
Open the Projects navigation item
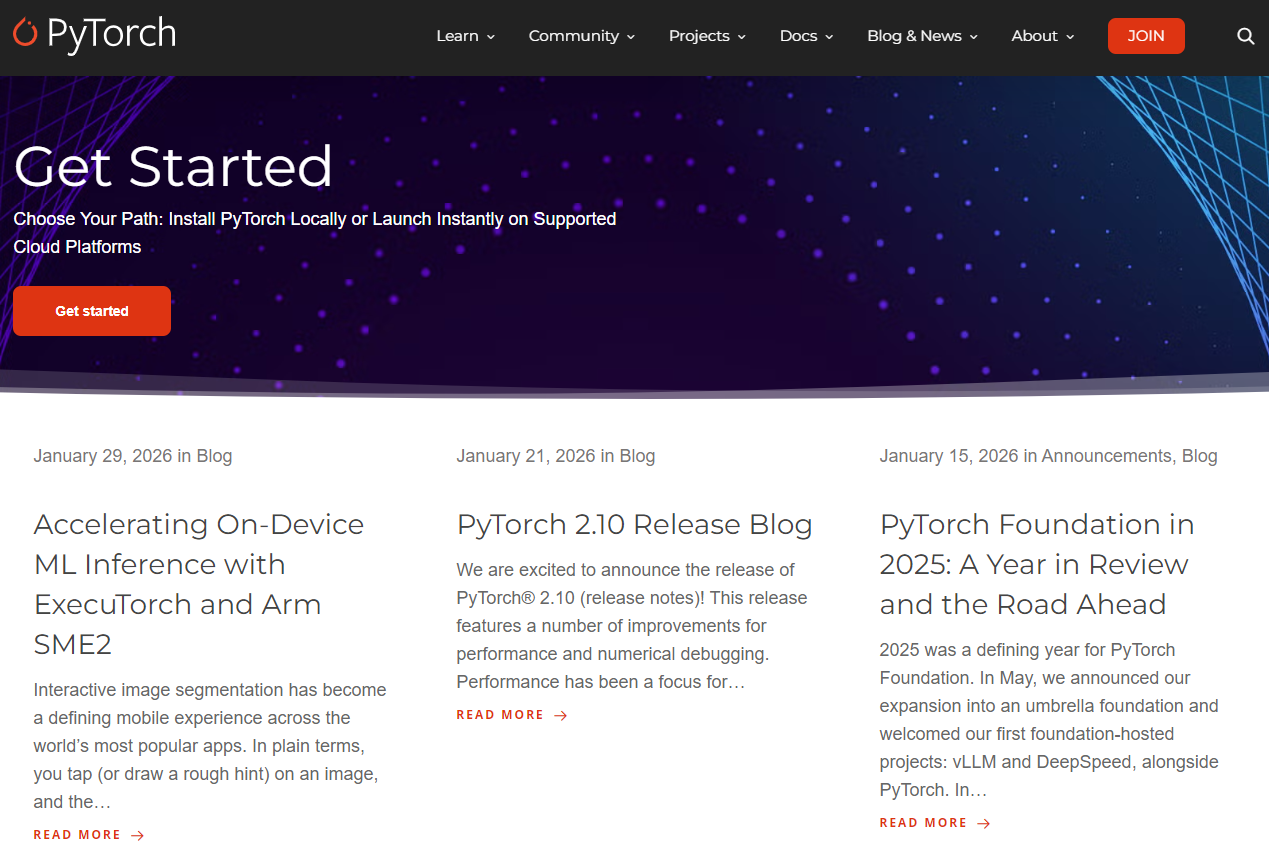click(x=699, y=36)
